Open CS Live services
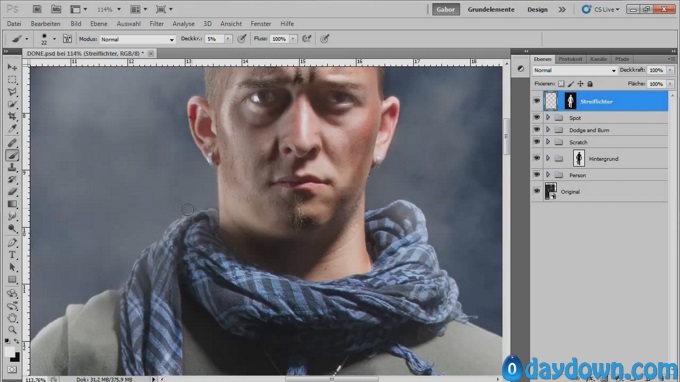The width and height of the screenshot is (680, 382). pos(601,9)
